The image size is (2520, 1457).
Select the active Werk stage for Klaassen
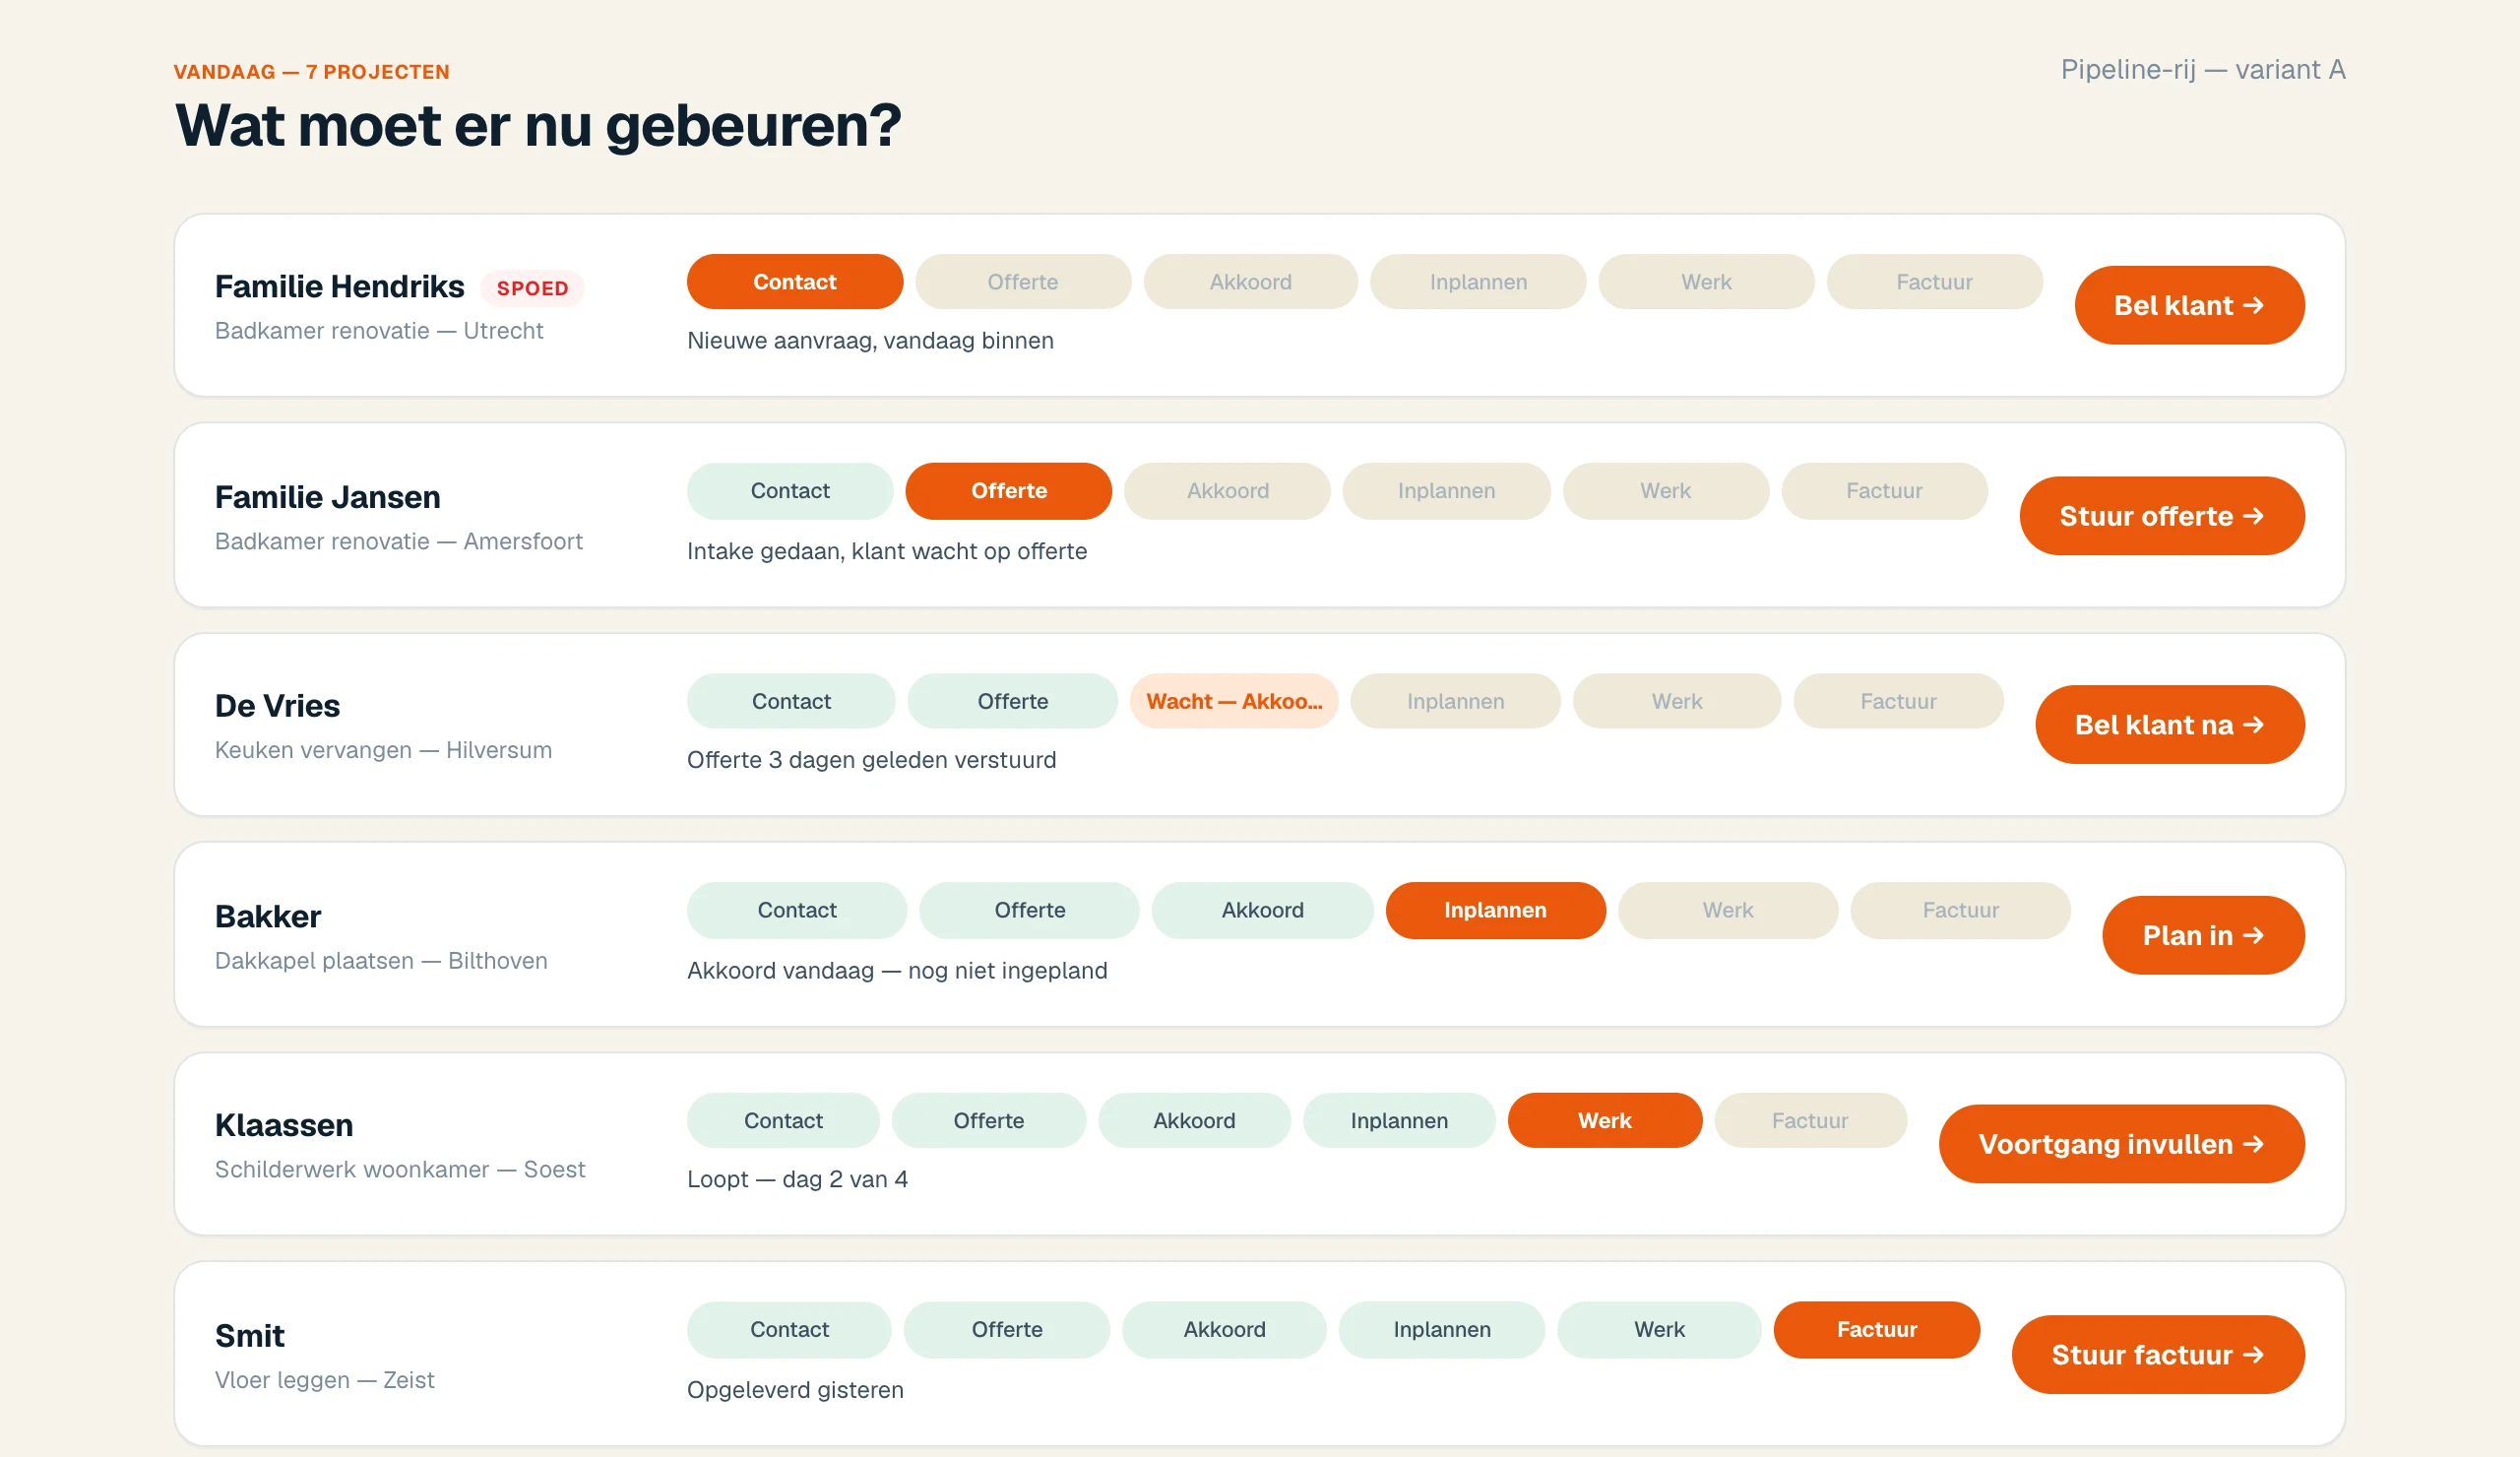tap(1605, 1120)
